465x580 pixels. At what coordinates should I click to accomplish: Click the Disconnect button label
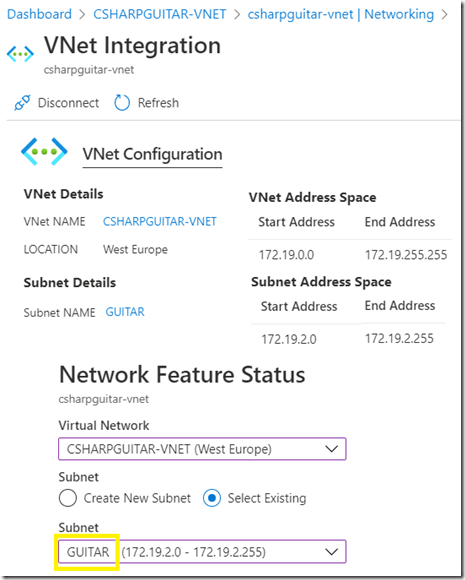(x=68, y=102)
